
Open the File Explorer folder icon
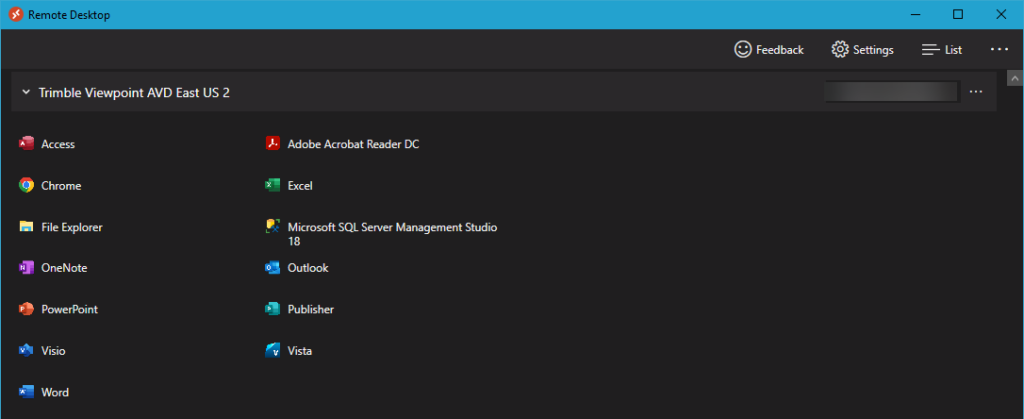click(x=26, y=227)
